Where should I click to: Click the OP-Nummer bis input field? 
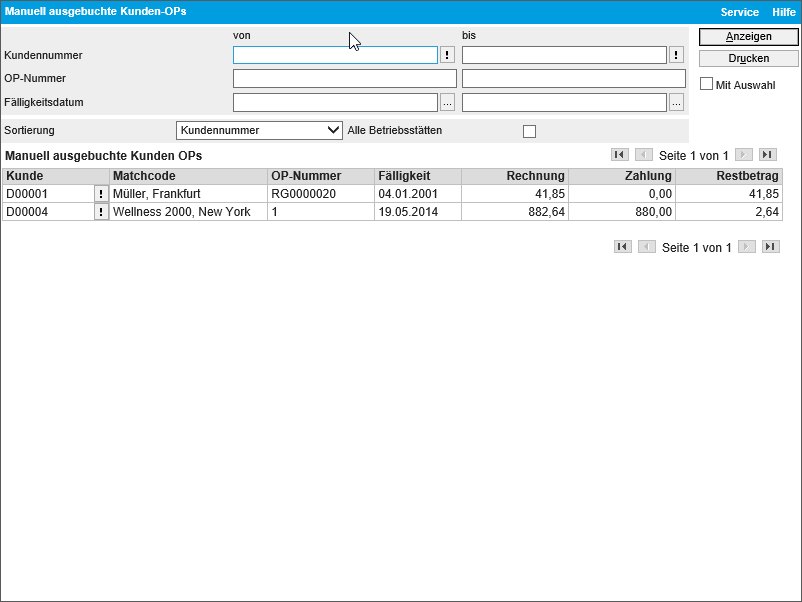point(574,79)
